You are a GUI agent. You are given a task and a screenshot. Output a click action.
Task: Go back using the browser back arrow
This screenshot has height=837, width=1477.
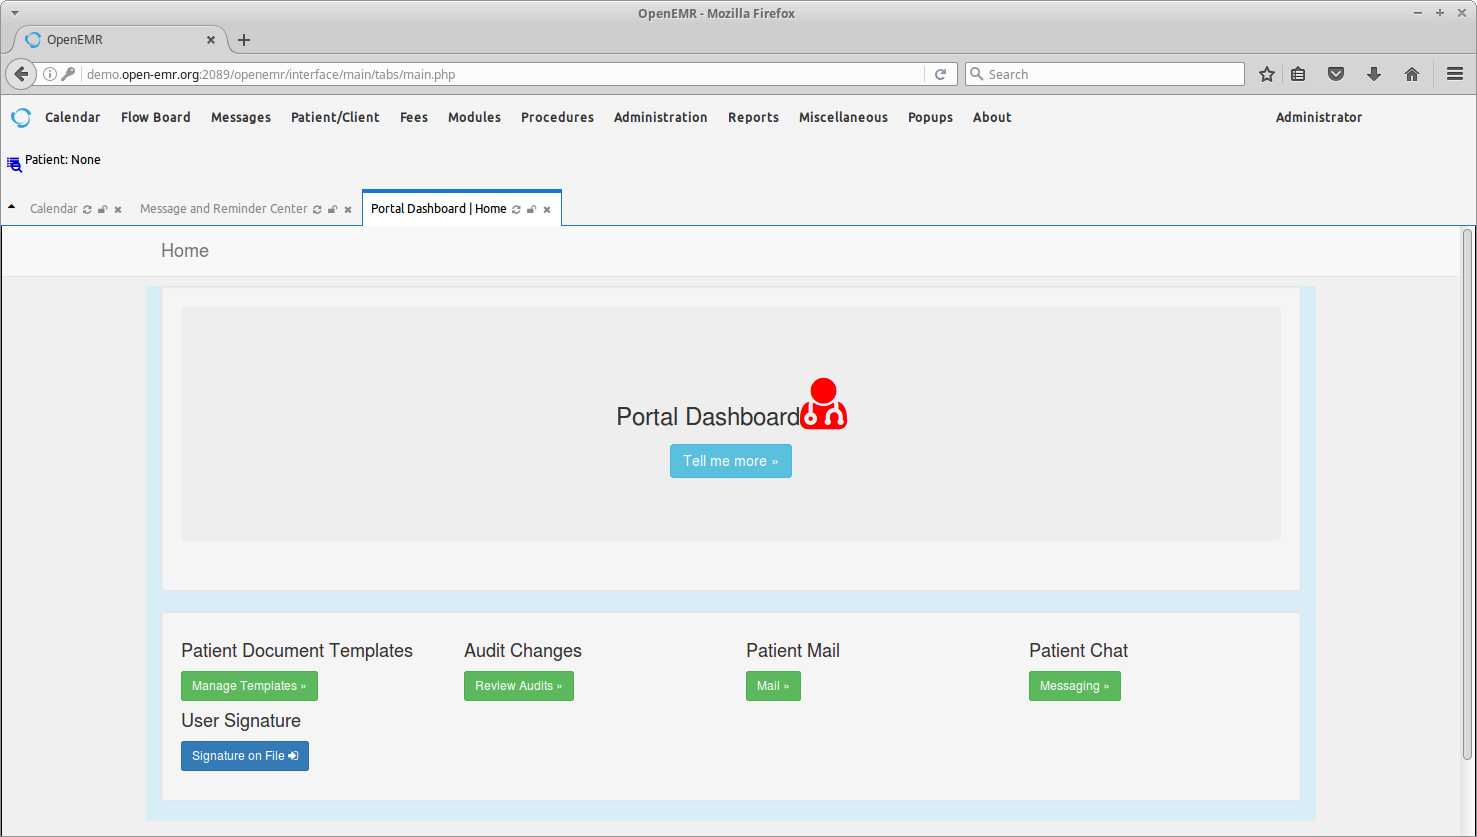21,74
